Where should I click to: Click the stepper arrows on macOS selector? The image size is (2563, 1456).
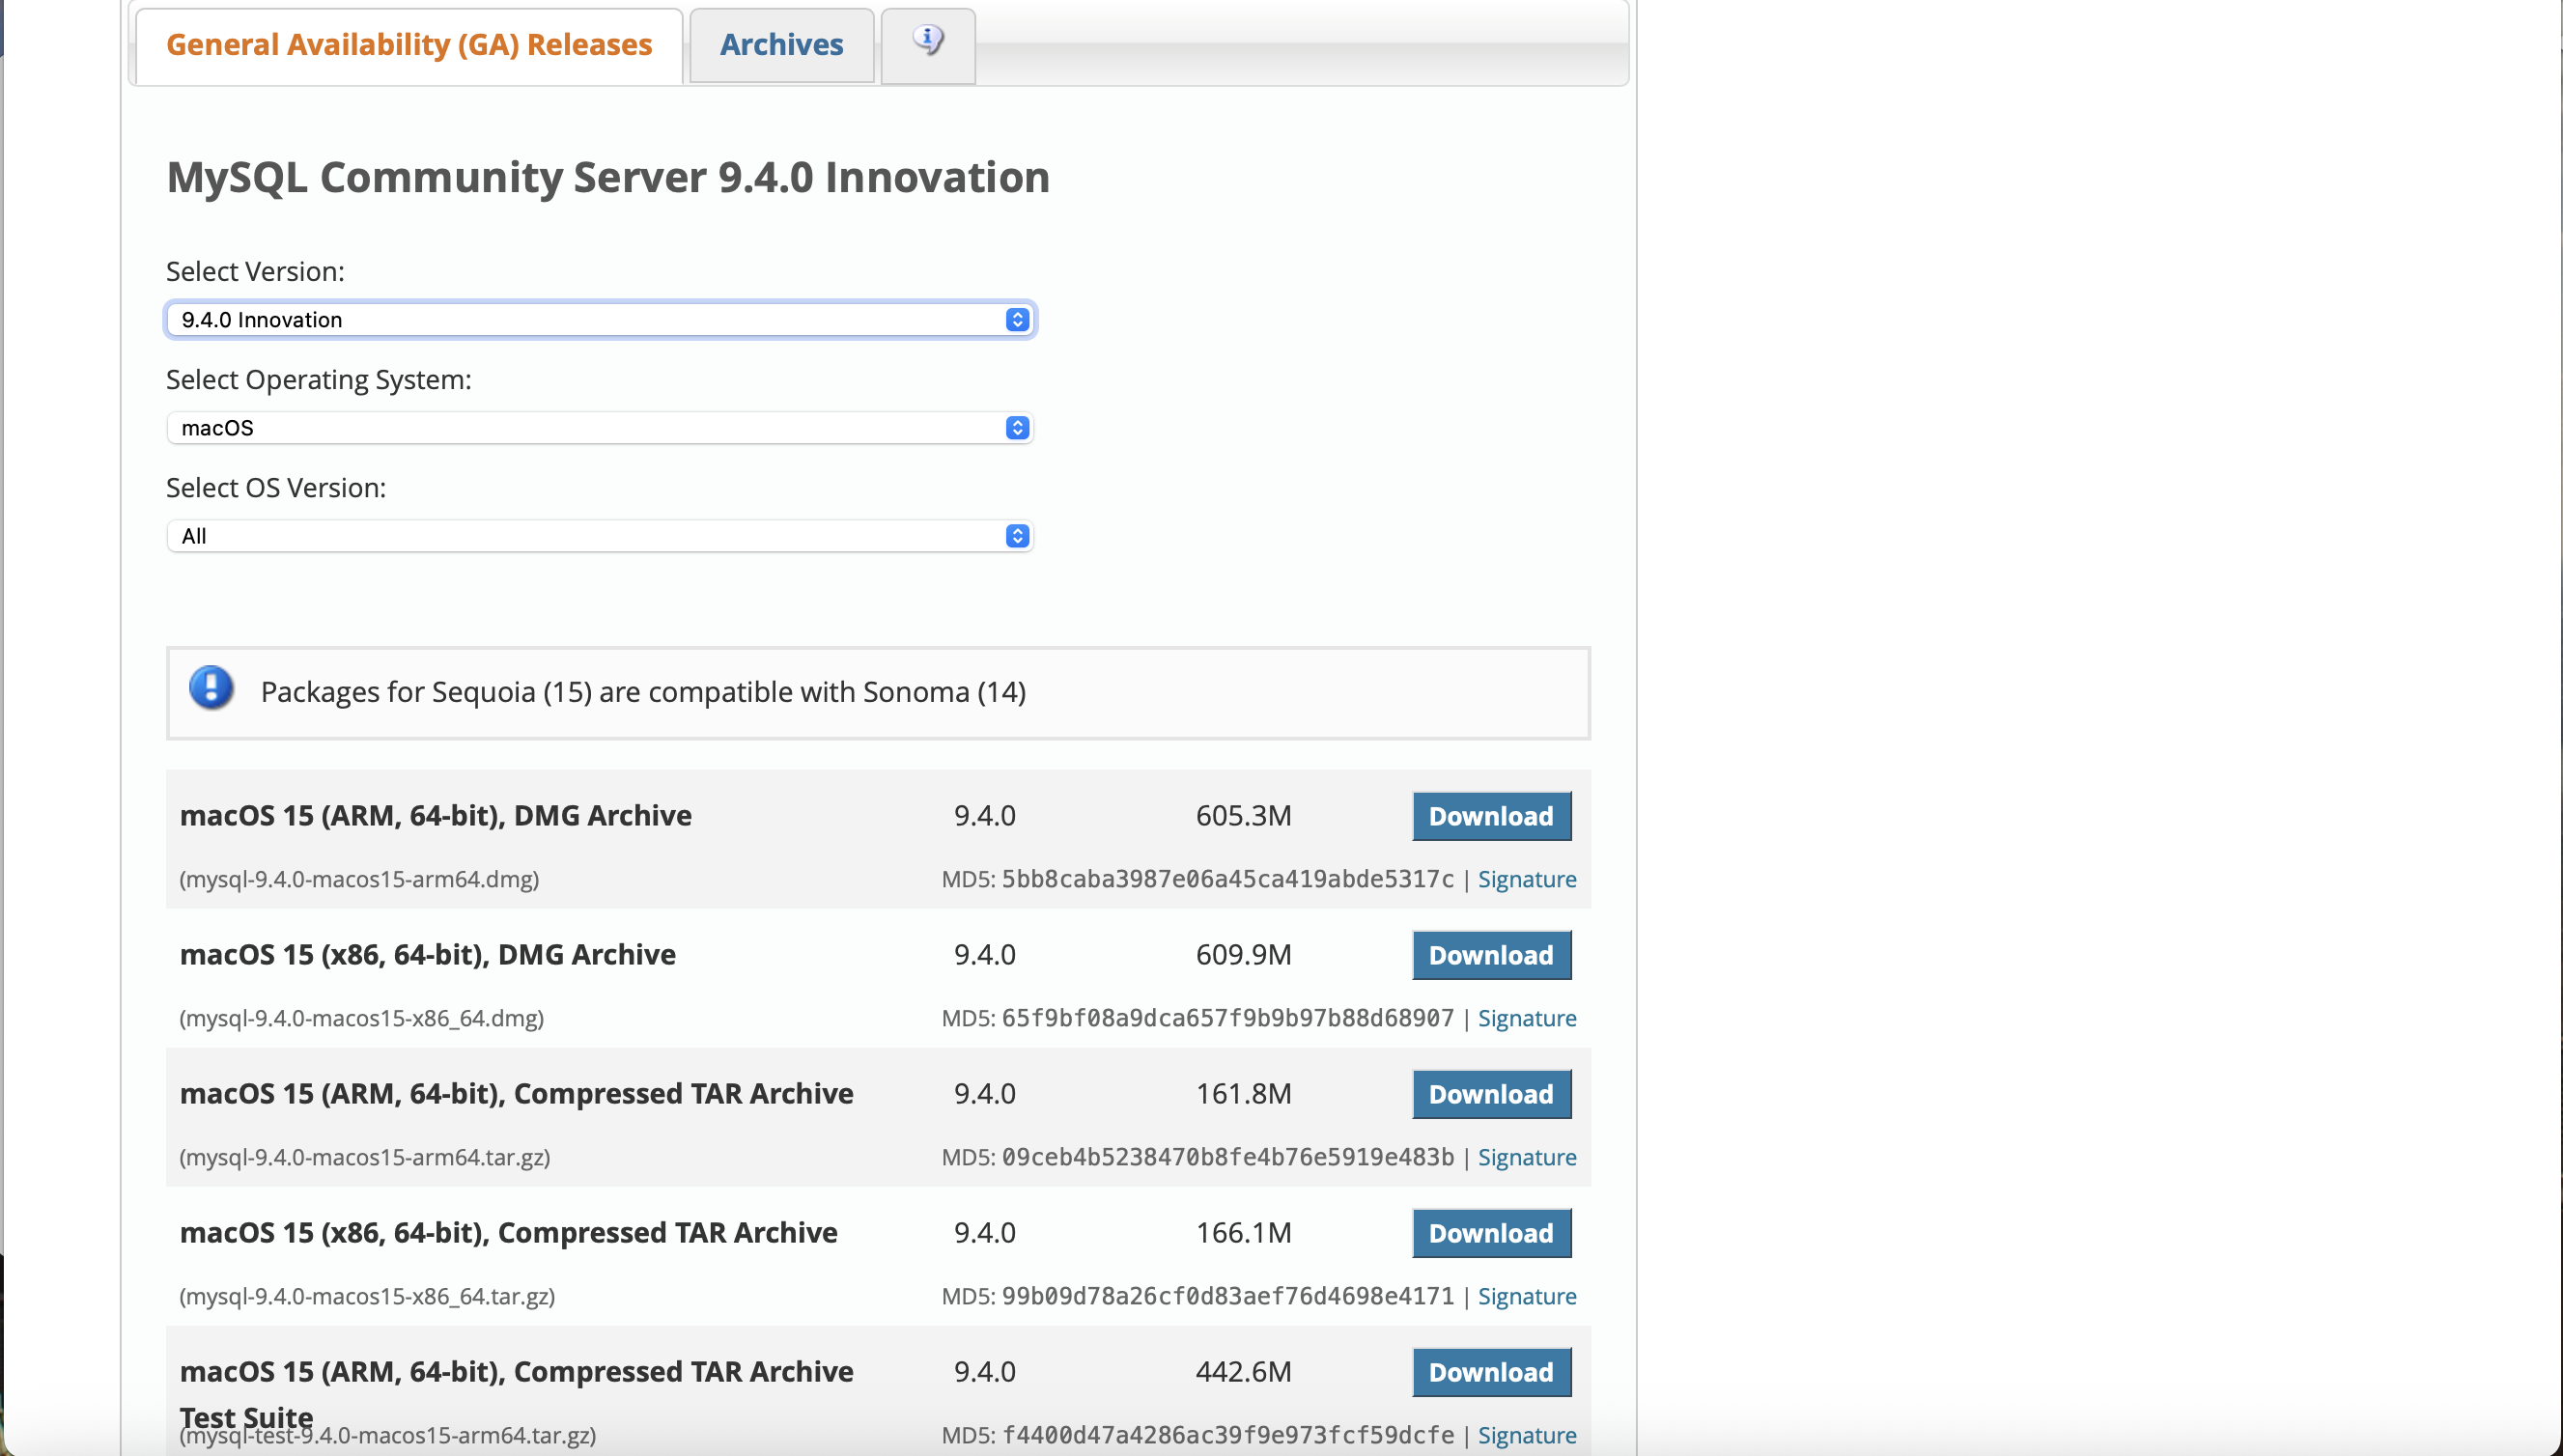pos(1017,428)
